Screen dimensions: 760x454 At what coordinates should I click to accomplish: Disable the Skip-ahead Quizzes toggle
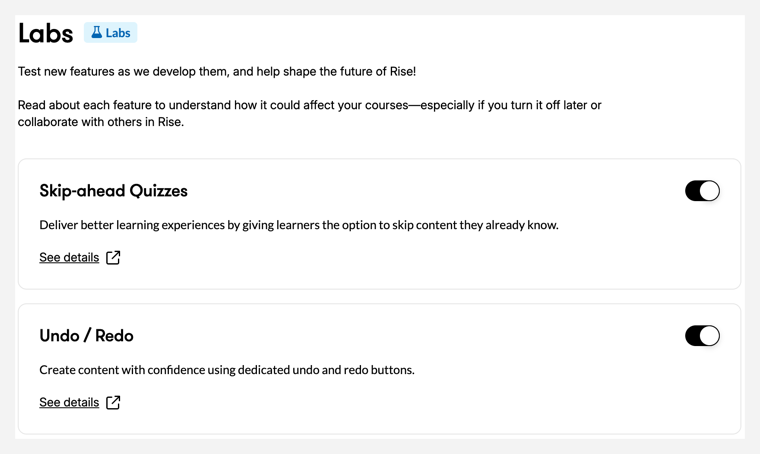coord(702,191)
